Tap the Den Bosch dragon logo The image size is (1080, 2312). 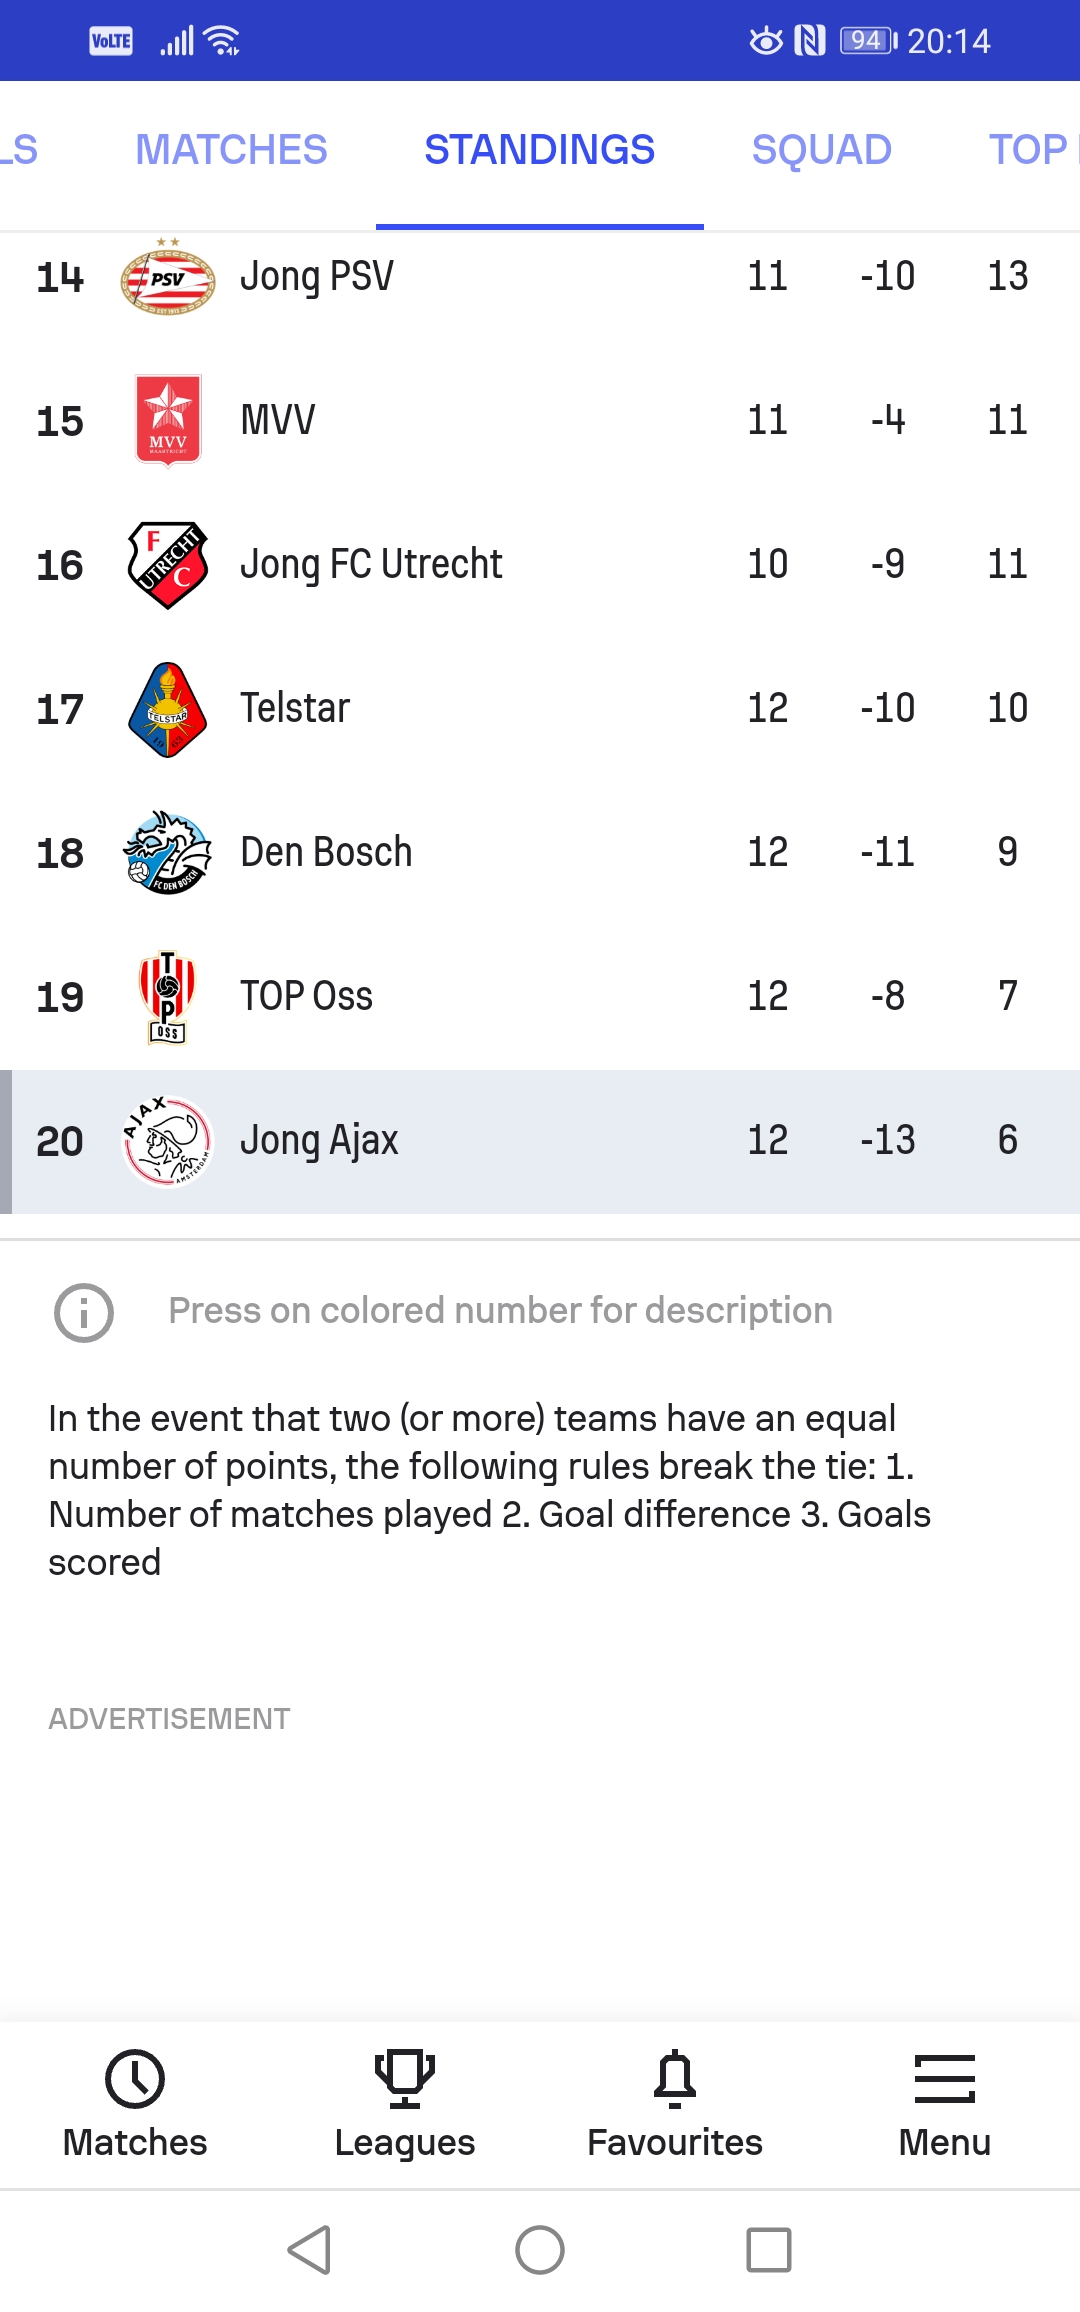click(168, 852)
